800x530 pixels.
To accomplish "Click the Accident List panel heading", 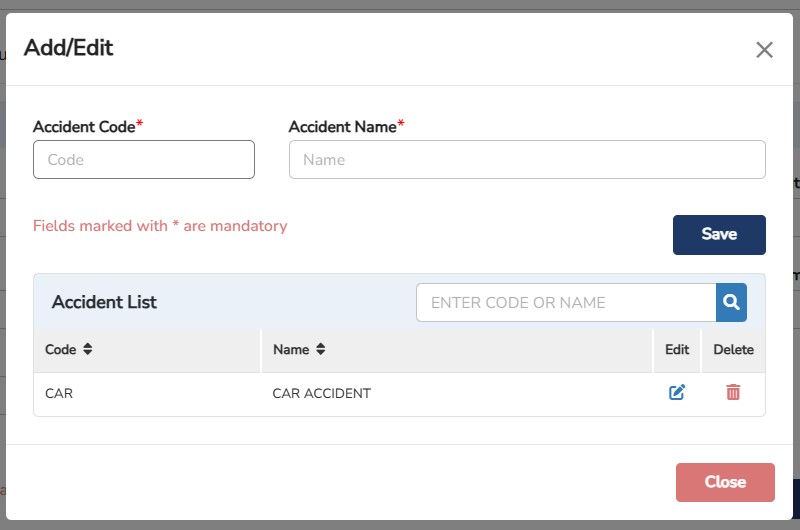I will pyautogui.click(x=104, y=302).
